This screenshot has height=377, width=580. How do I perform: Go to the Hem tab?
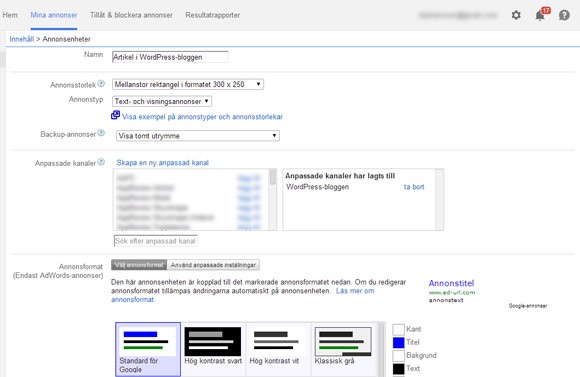10,15
